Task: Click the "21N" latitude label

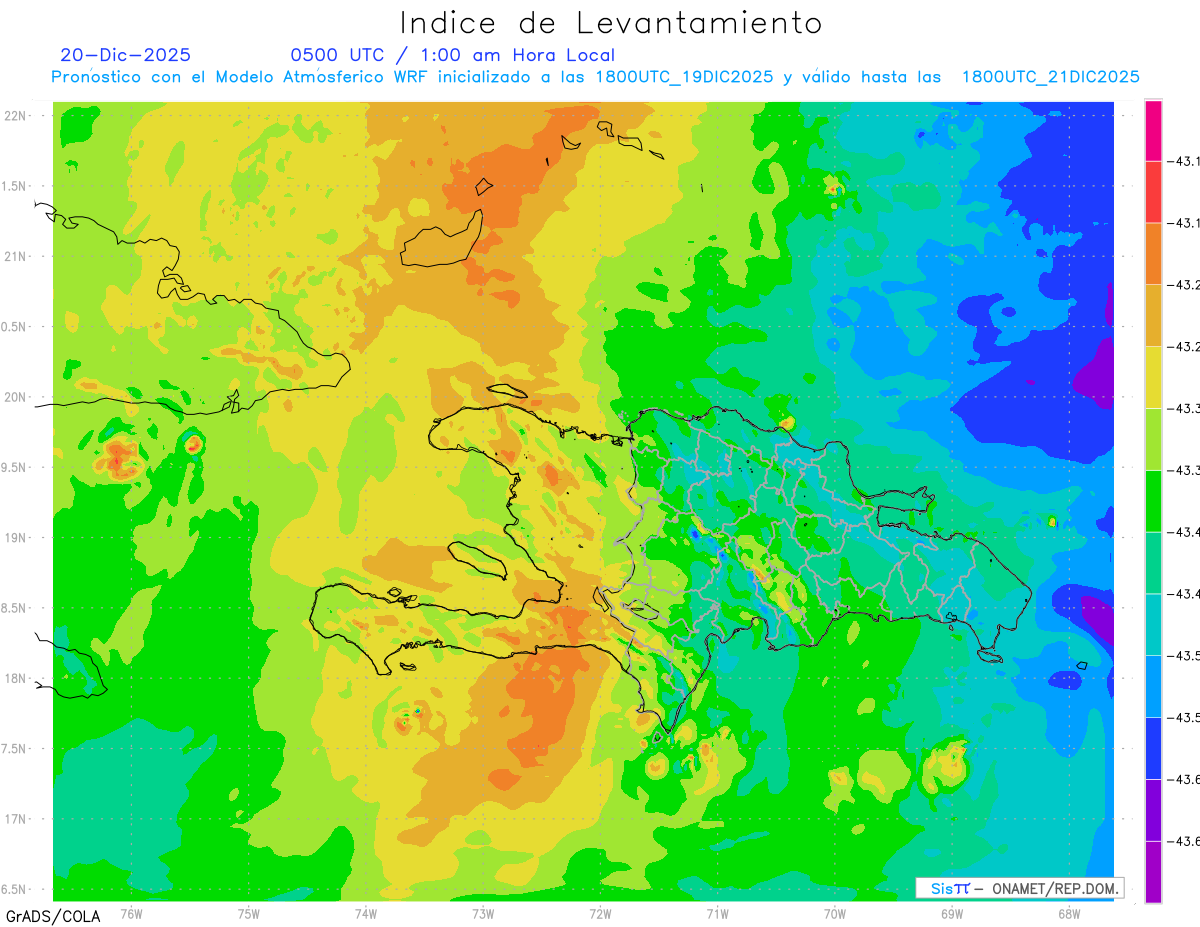Action: click(17, 257)
